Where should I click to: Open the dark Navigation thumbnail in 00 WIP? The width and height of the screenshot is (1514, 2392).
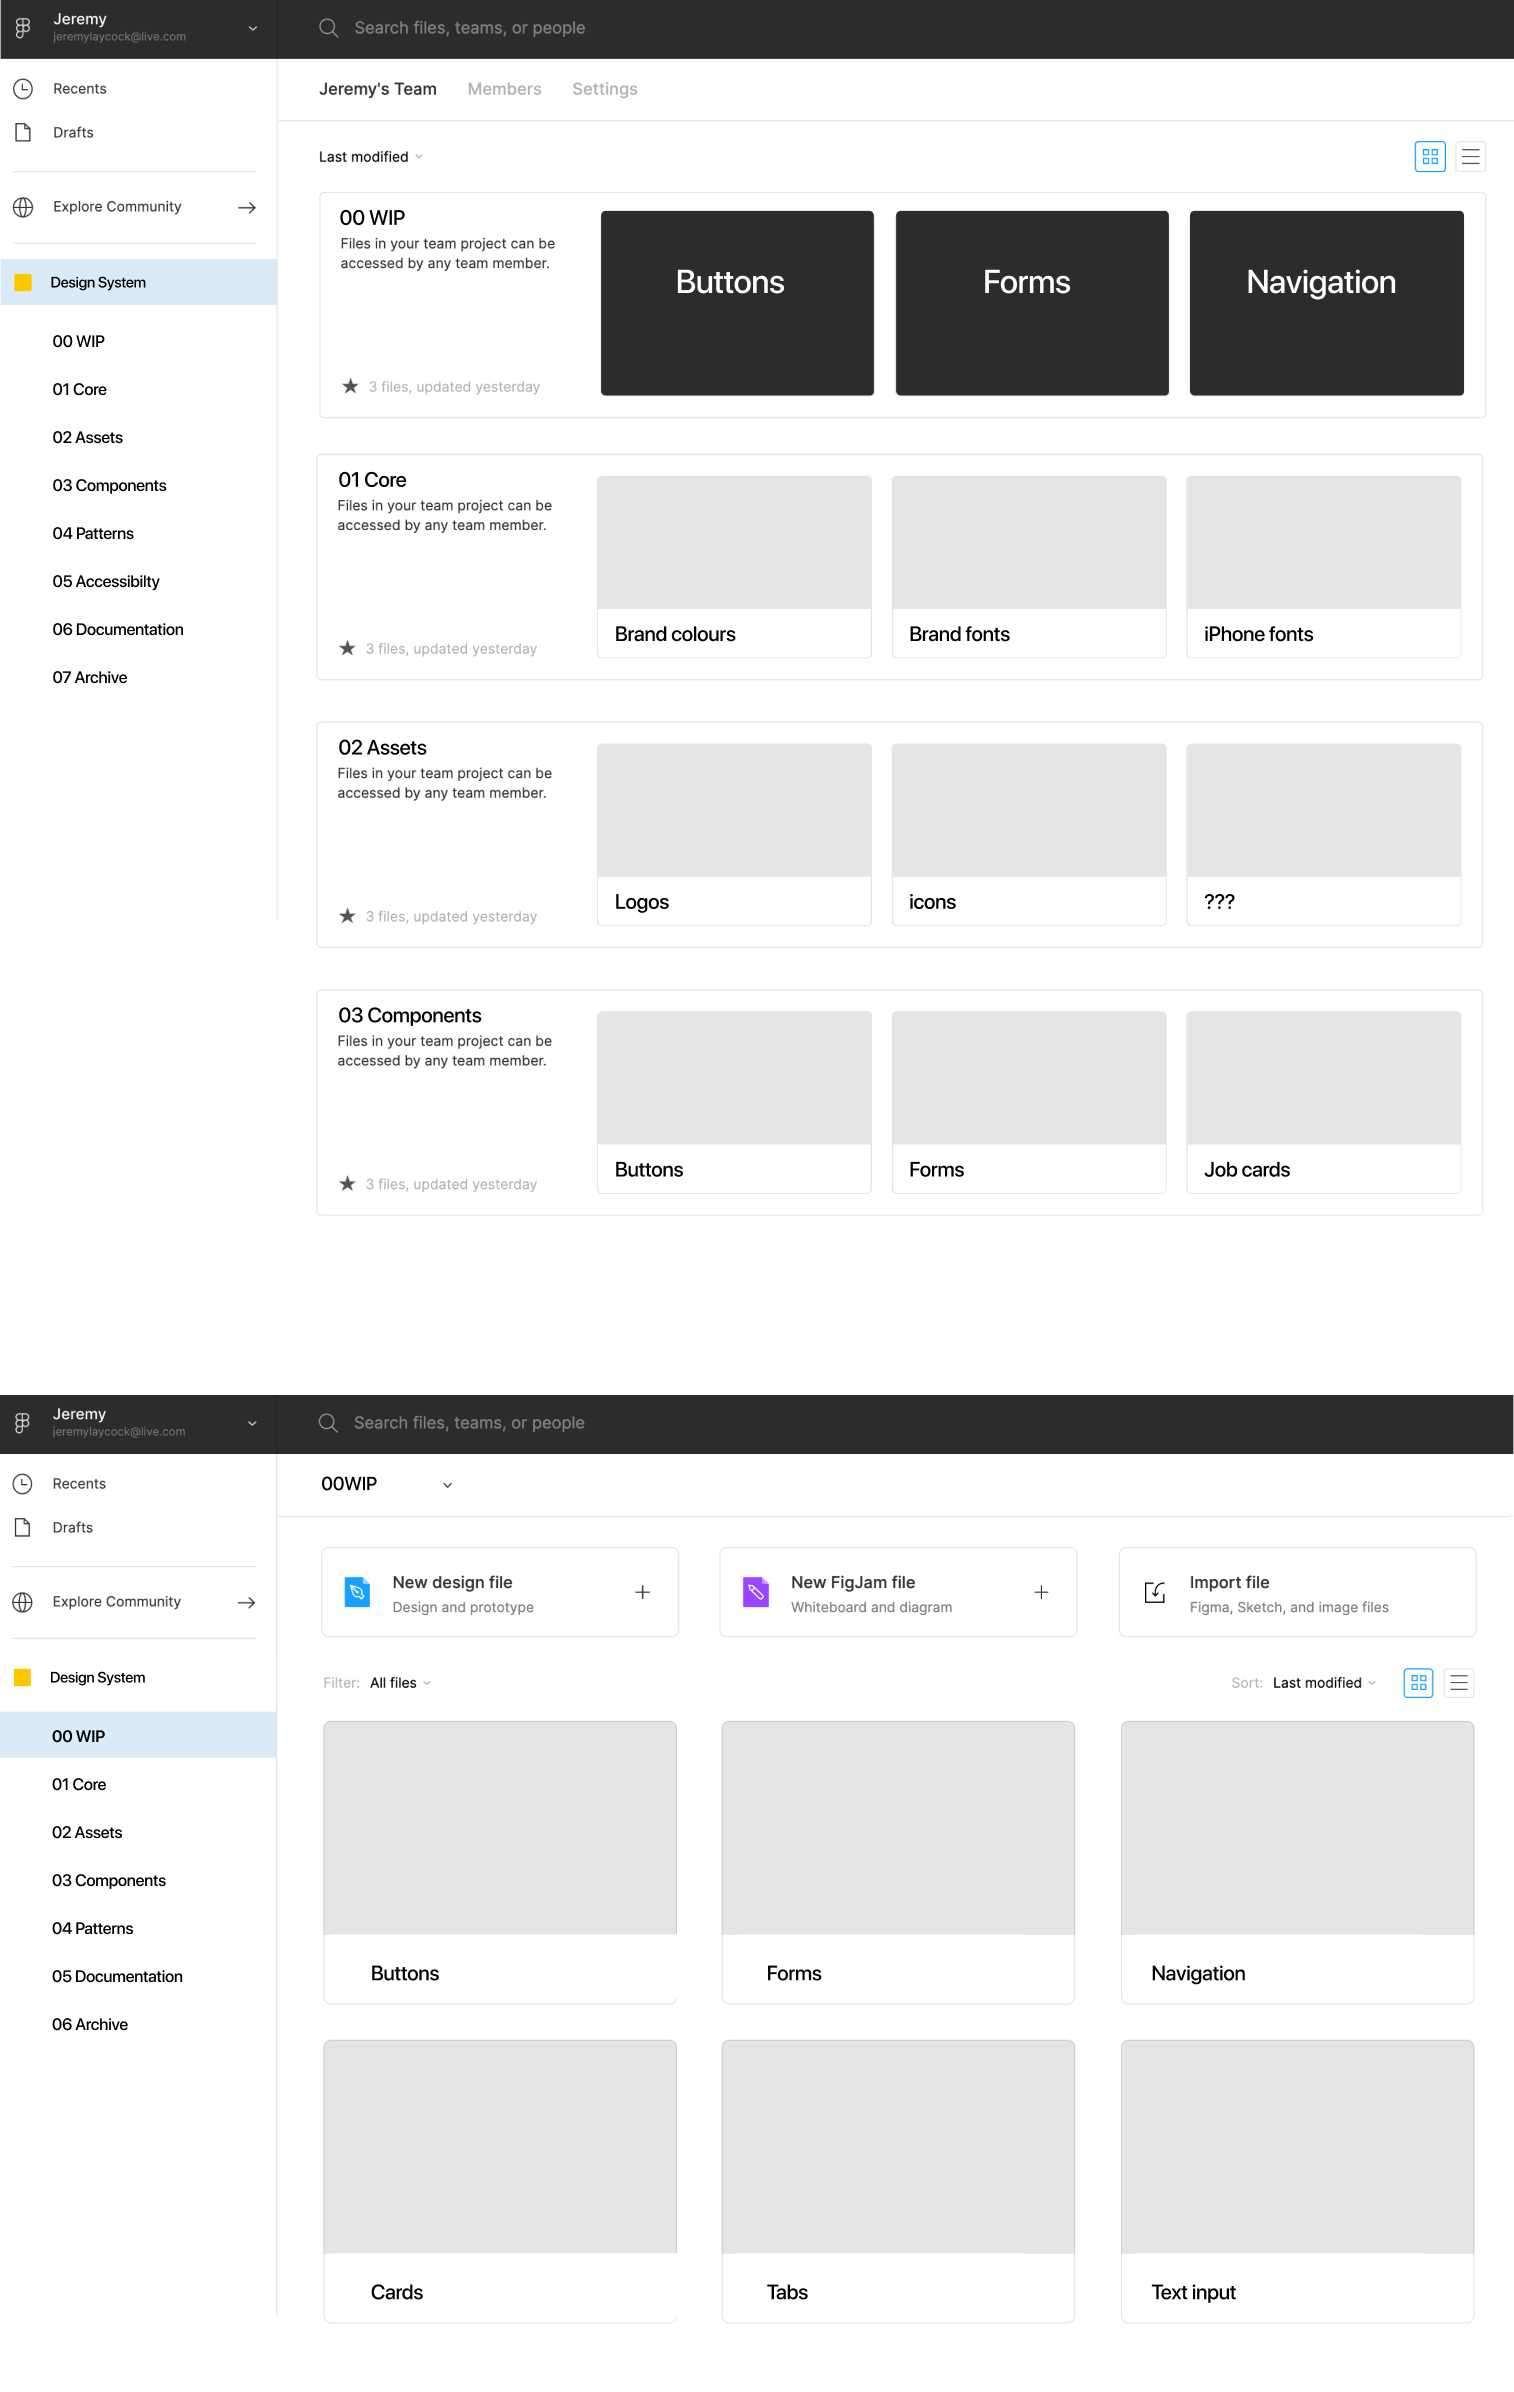pyautogui.click(x=1326, y=303)
